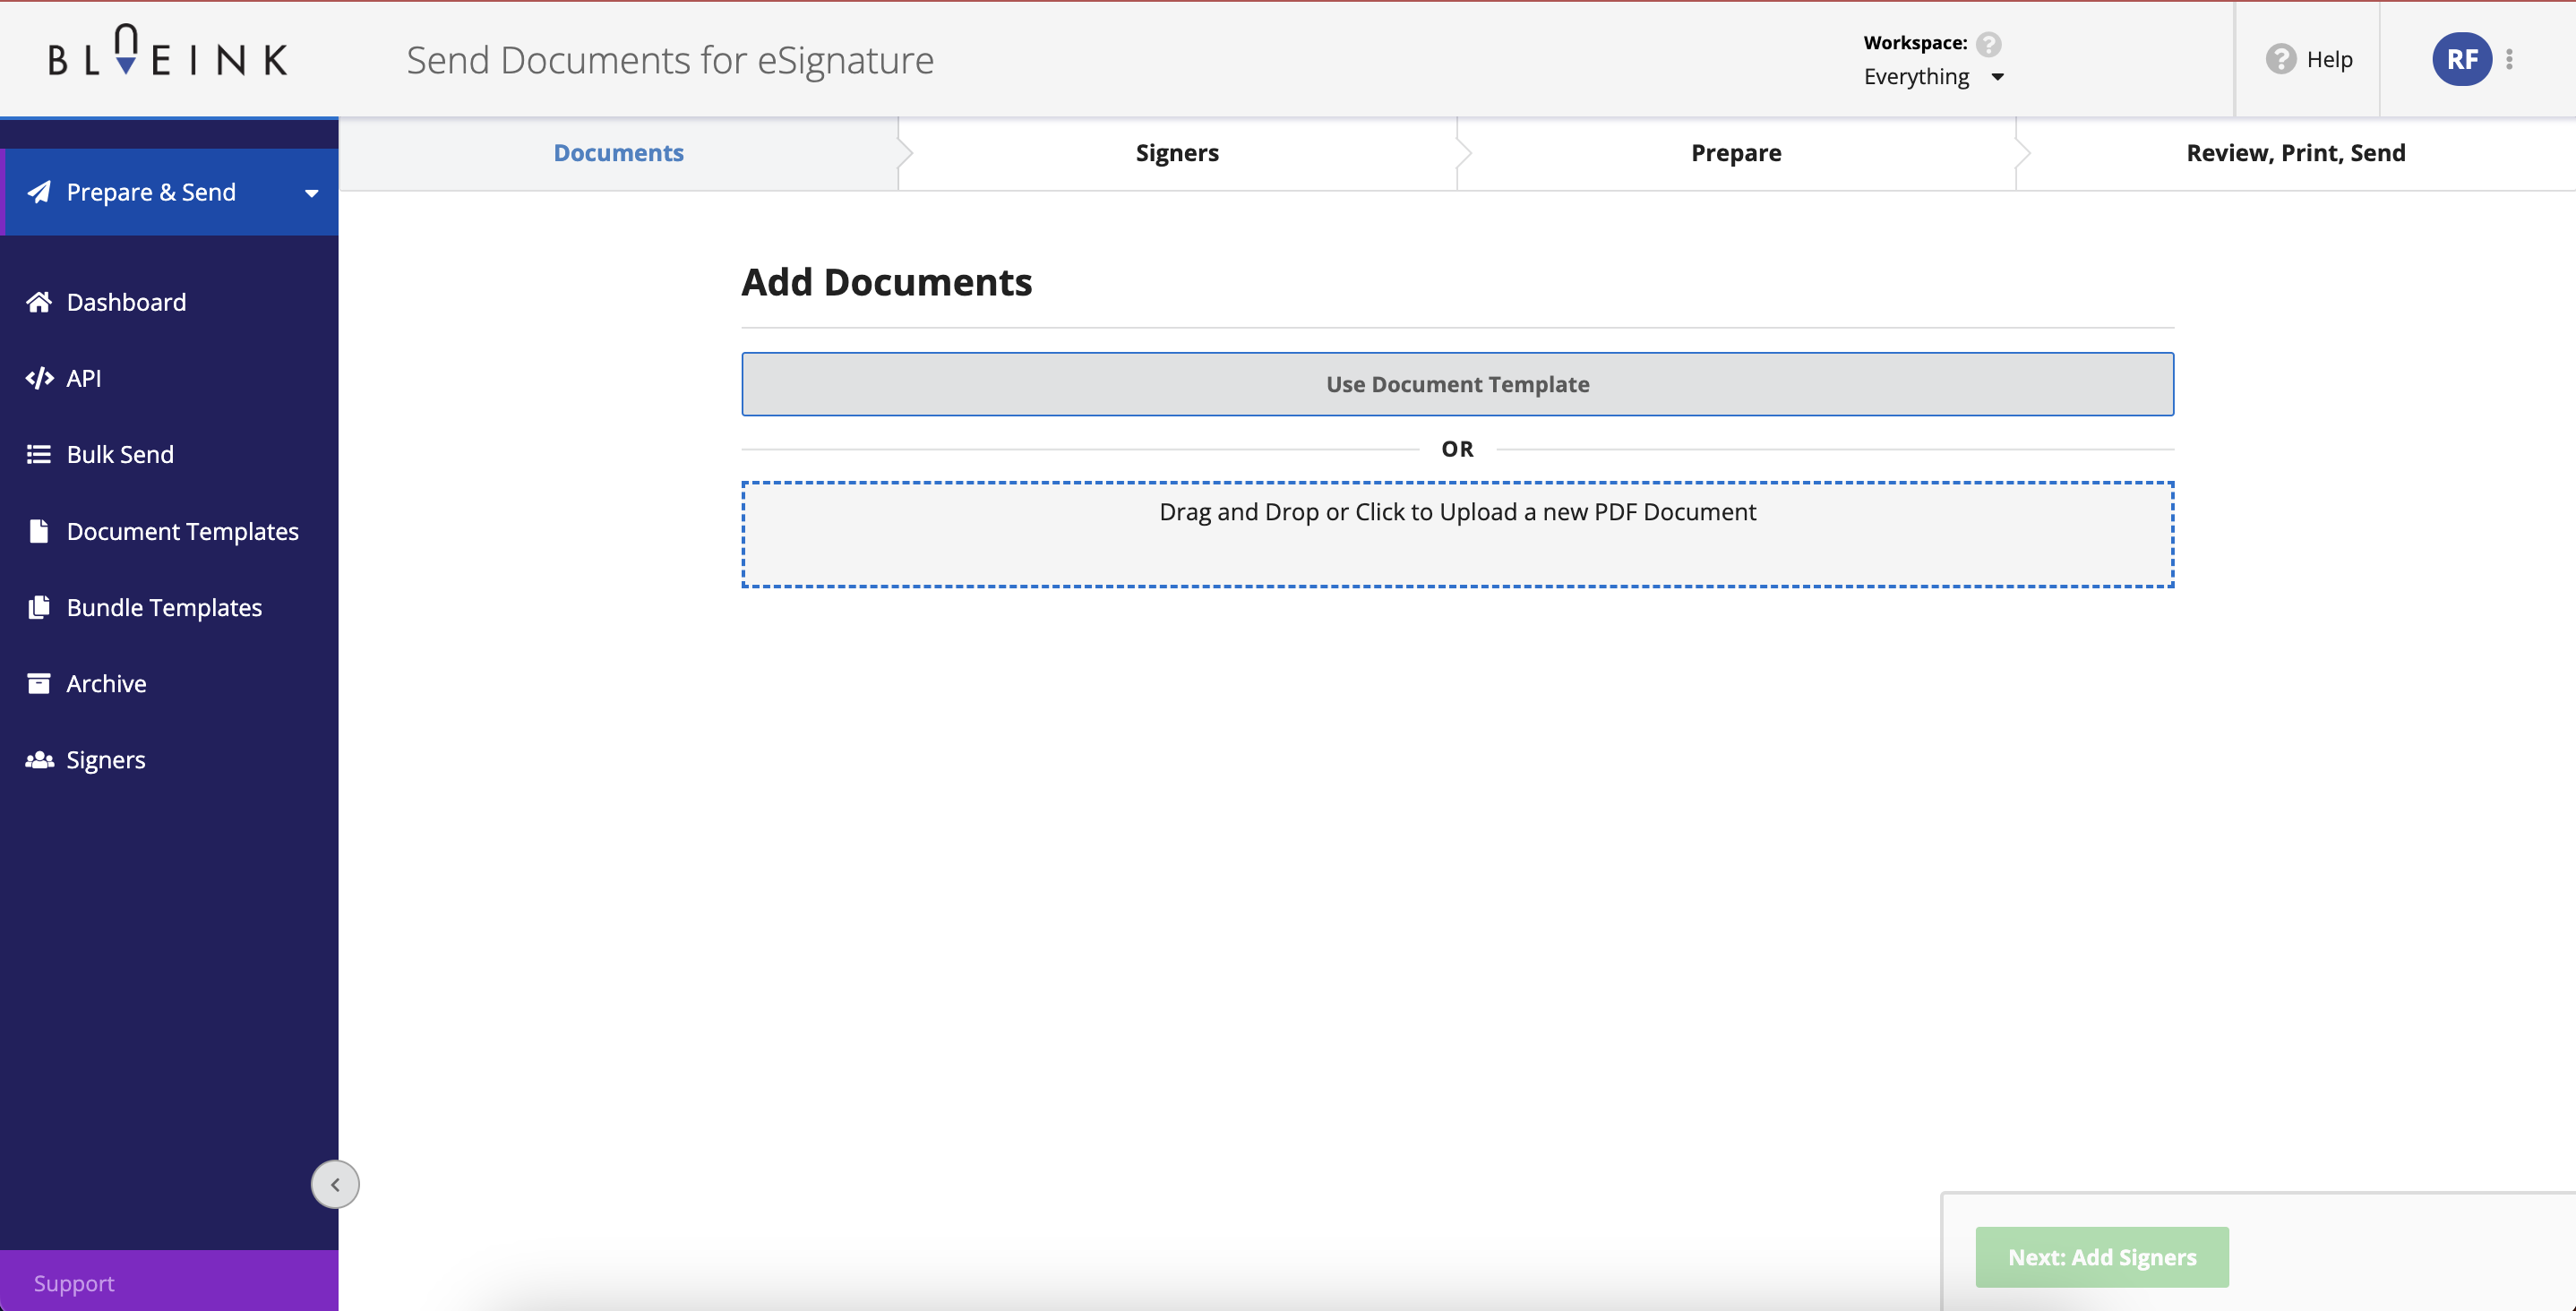Image resolution: width=2576 pixels, height=1311 pixels.
Task: Collapse the sidebar with the chevron button
Action: (x=335, y=1184)
